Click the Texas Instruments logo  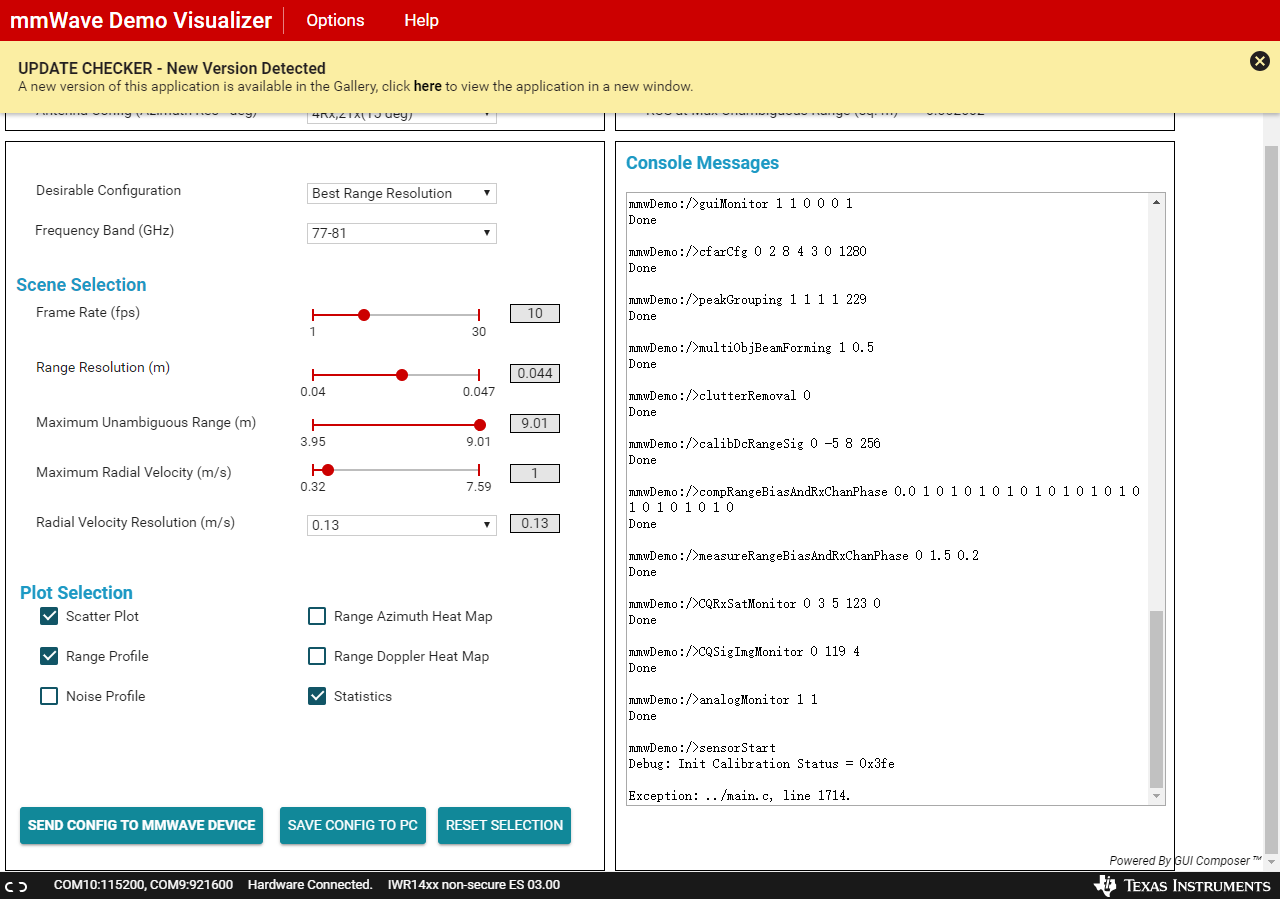[x=1182, y=885]
